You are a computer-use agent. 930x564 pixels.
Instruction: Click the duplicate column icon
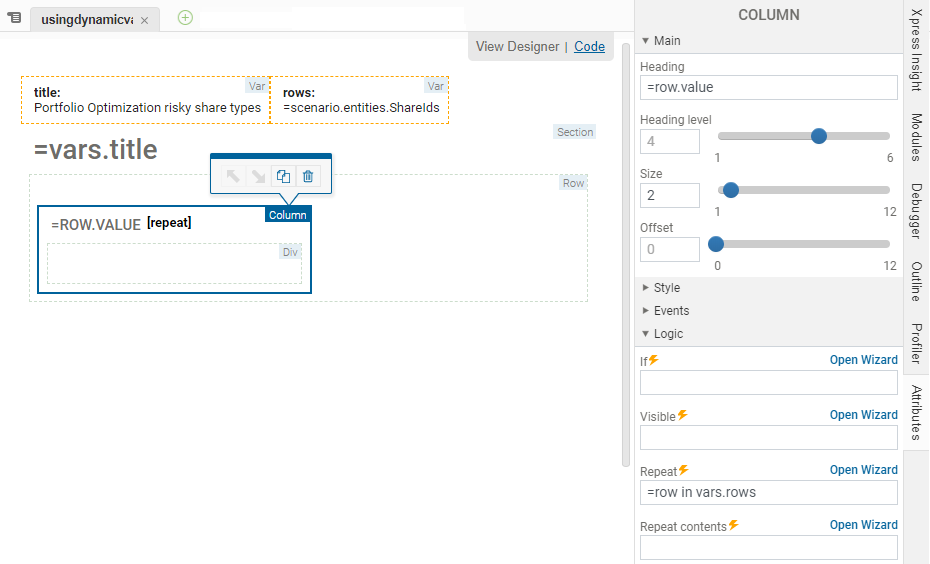(x=283, y=176)
